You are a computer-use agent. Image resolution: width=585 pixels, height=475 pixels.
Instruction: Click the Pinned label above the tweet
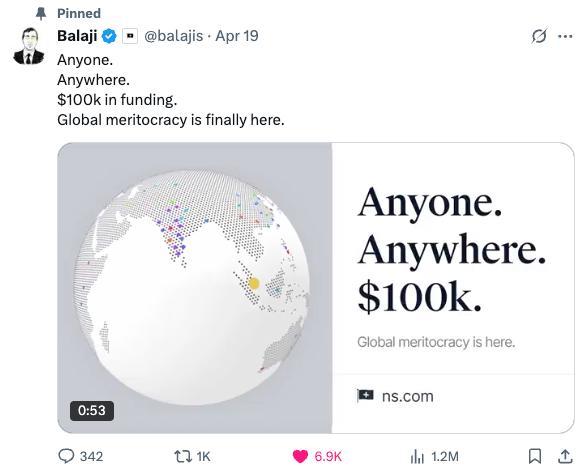(79, 13)
